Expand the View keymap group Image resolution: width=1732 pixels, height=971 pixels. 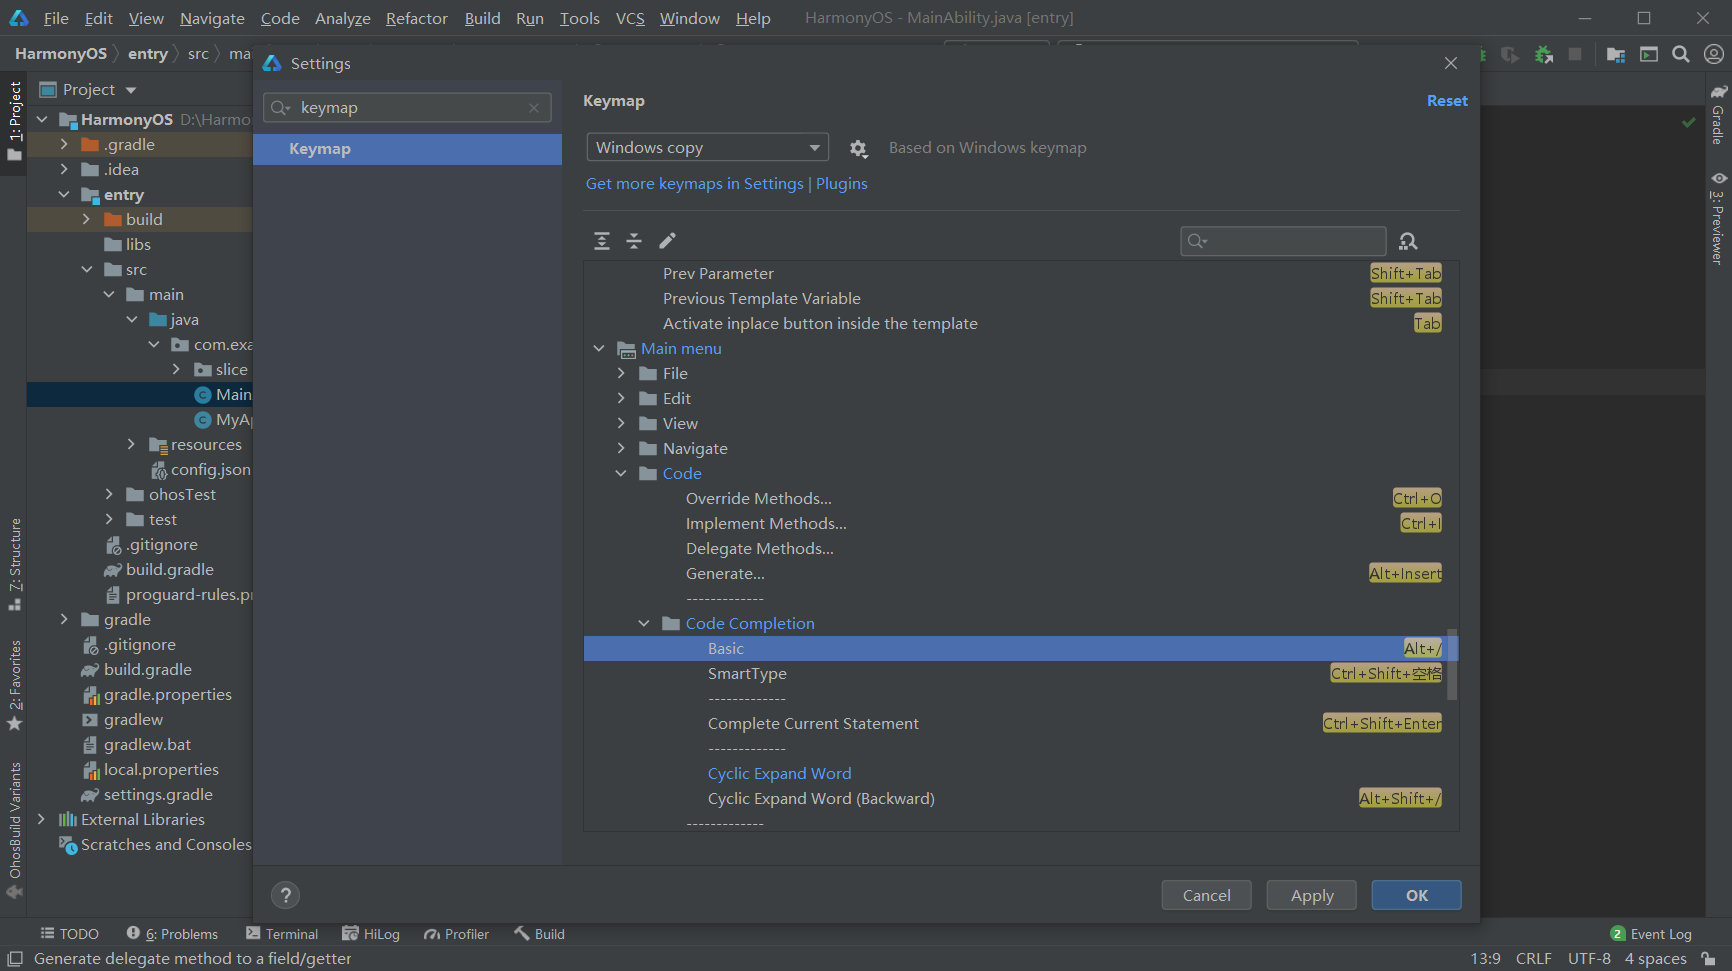click(x=621, y=424)
